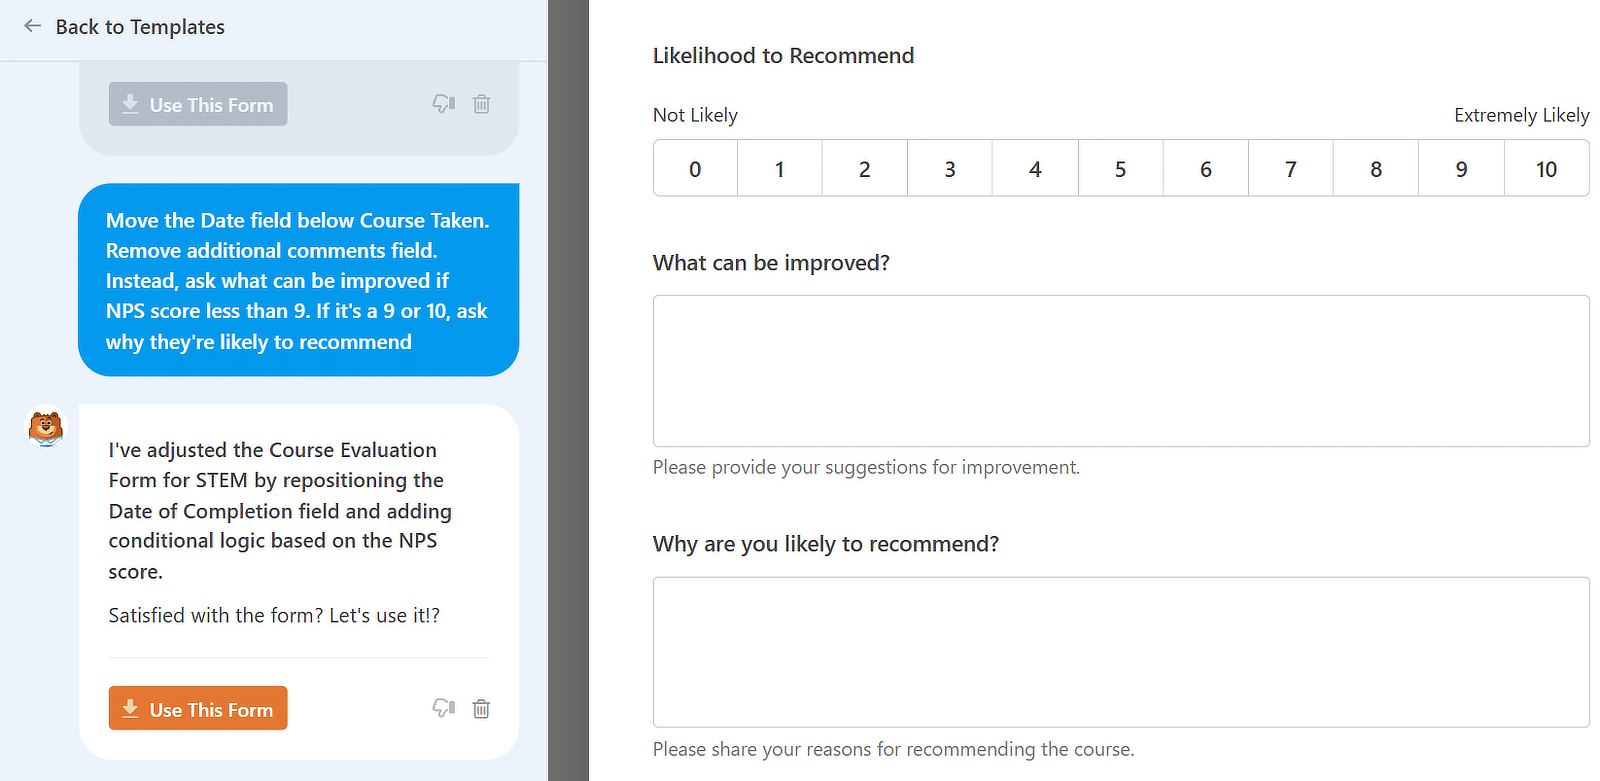
Task: Click the trash icon above the user message
Action: pos(481,103)
